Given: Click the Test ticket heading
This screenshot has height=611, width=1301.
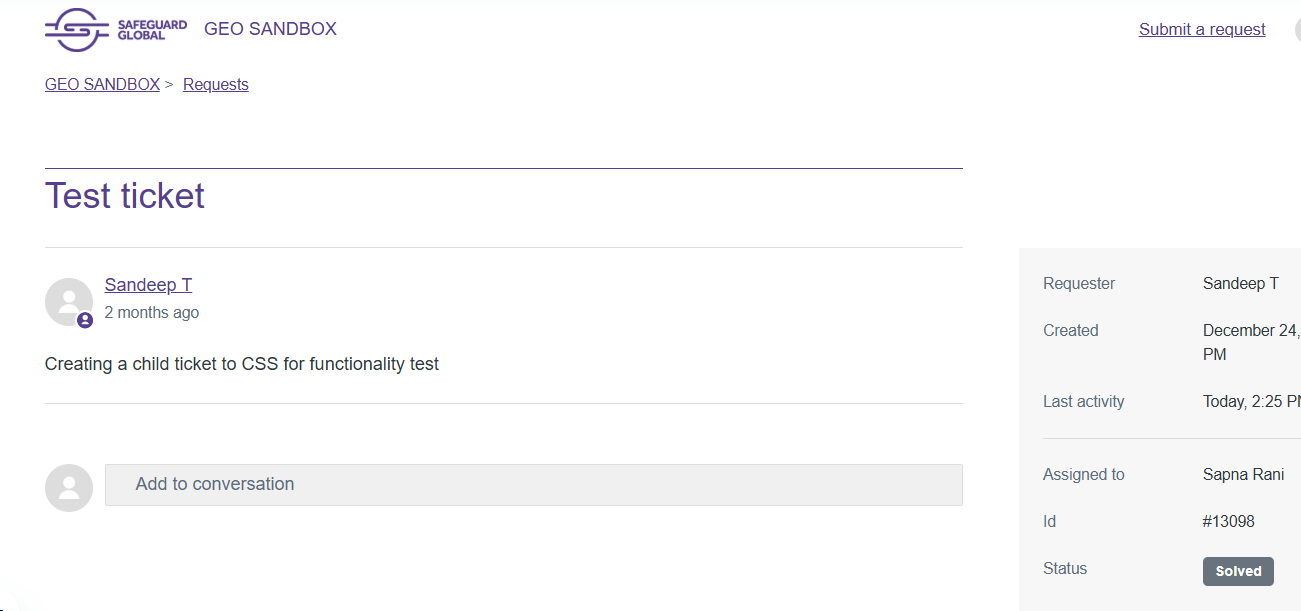Looking at the screenshot, I should [x=125, y=196].
